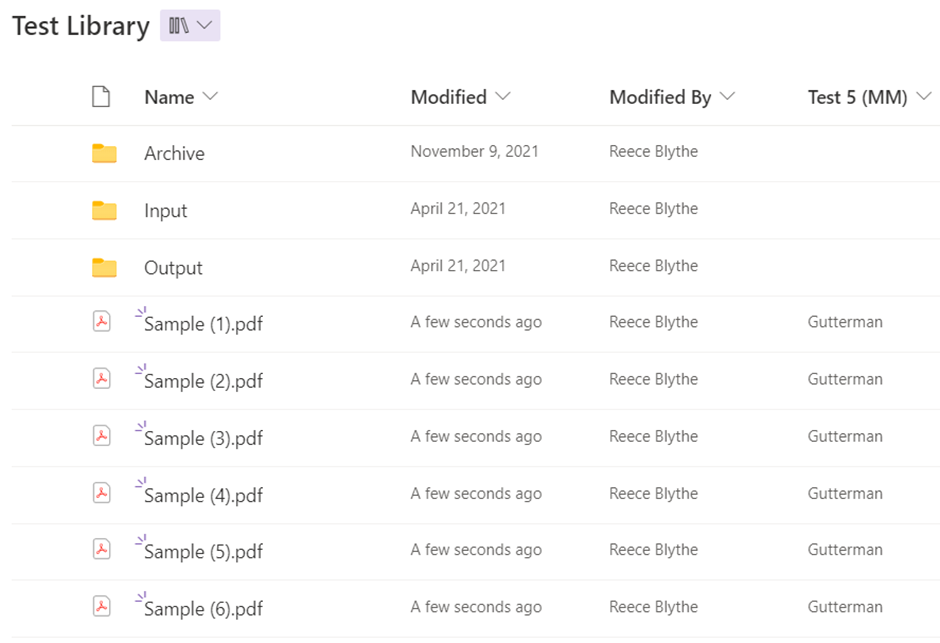Open the library view switcher icon
Viewport: 940px width, 643px height.
tap(189, 26)
